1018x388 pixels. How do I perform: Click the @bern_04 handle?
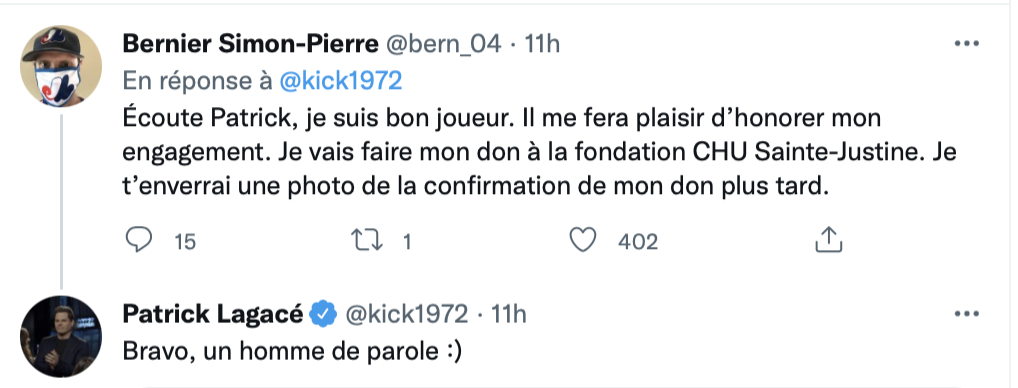(444, 44)
